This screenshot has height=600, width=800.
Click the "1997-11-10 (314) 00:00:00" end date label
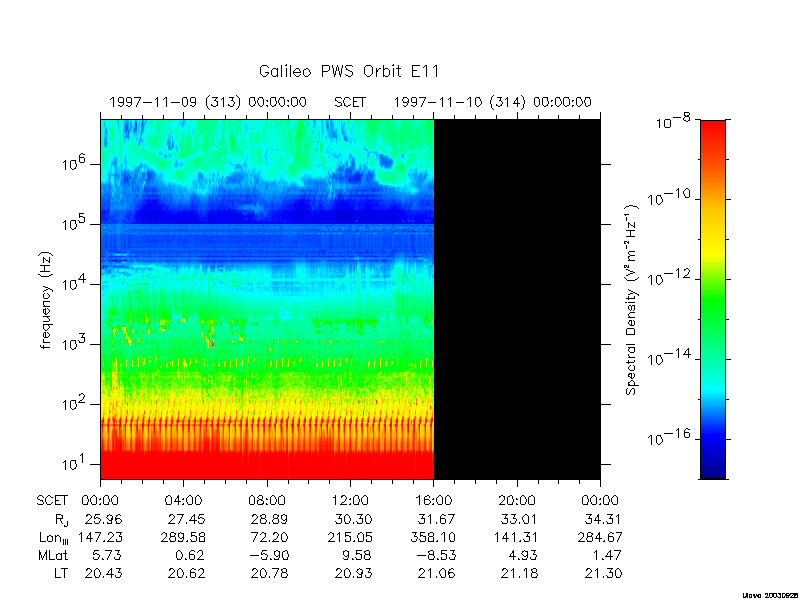point(492,103)
